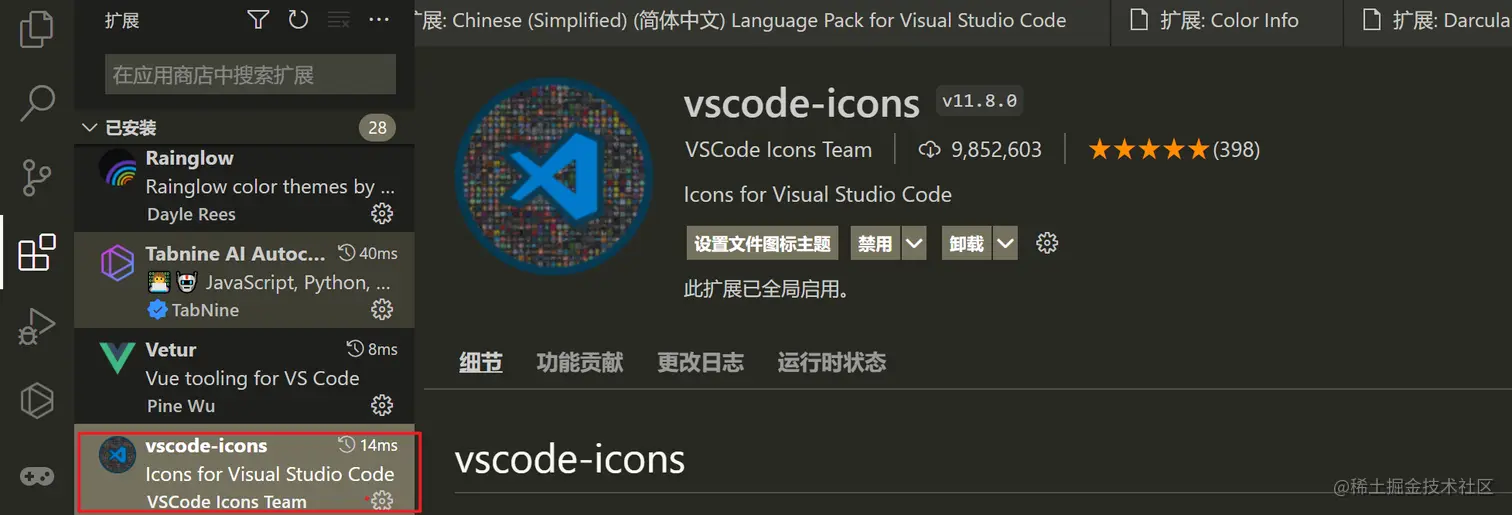Open the 扩展: Darcula editor tab
1512x515 pixels.
(1428, 21)
